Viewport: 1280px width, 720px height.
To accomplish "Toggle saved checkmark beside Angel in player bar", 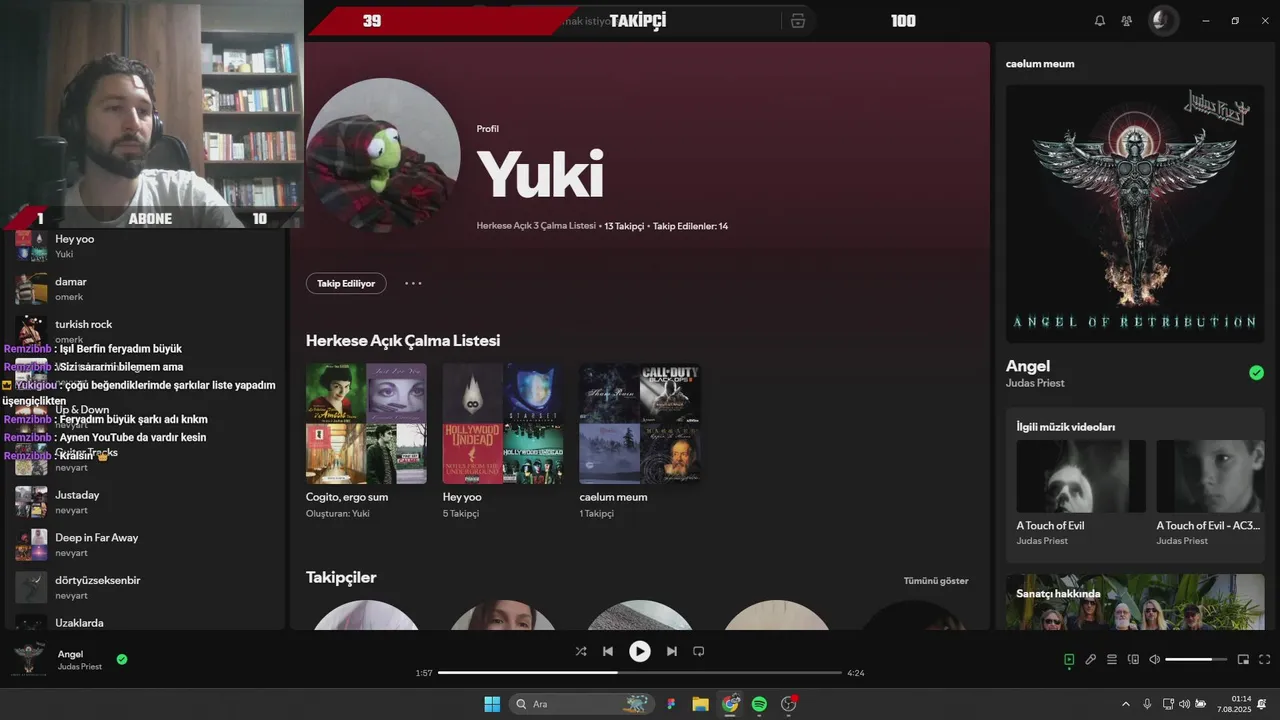I will pyautogui.click(x=122, y=659).
